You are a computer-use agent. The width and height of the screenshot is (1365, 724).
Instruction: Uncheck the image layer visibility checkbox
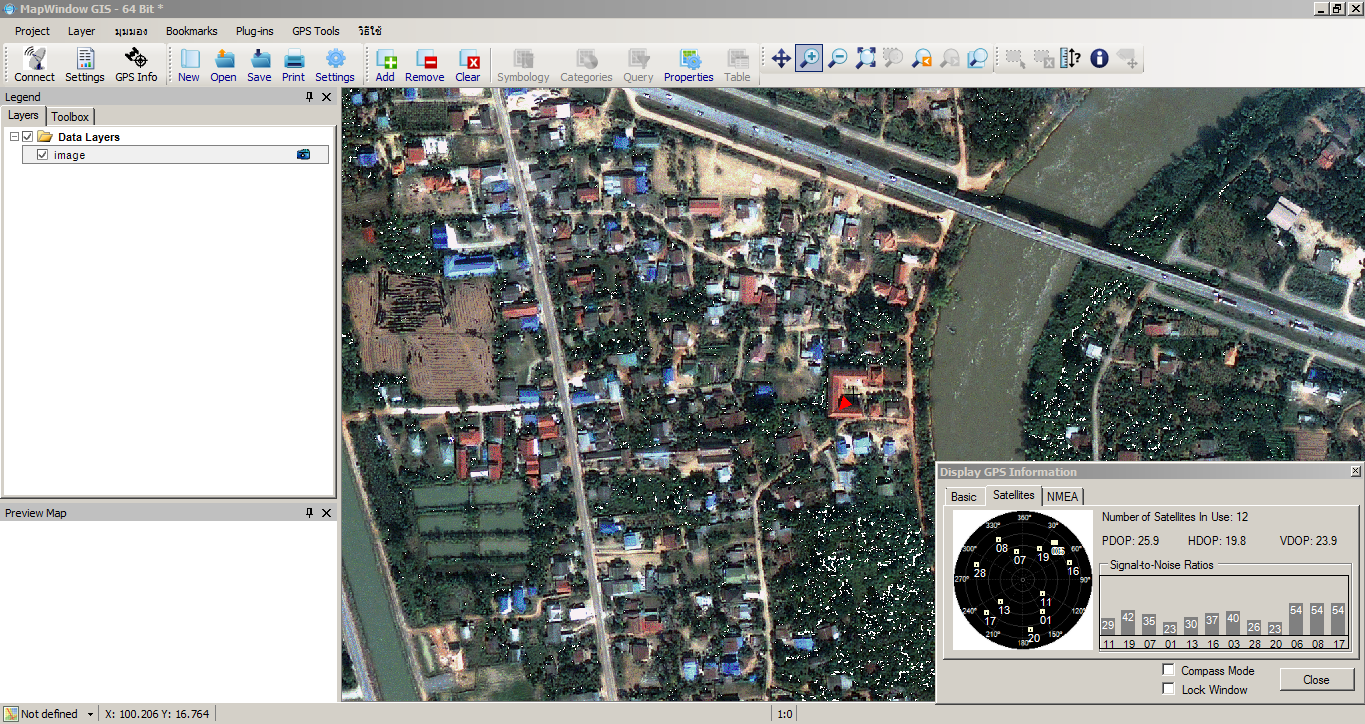click(41, 154)
